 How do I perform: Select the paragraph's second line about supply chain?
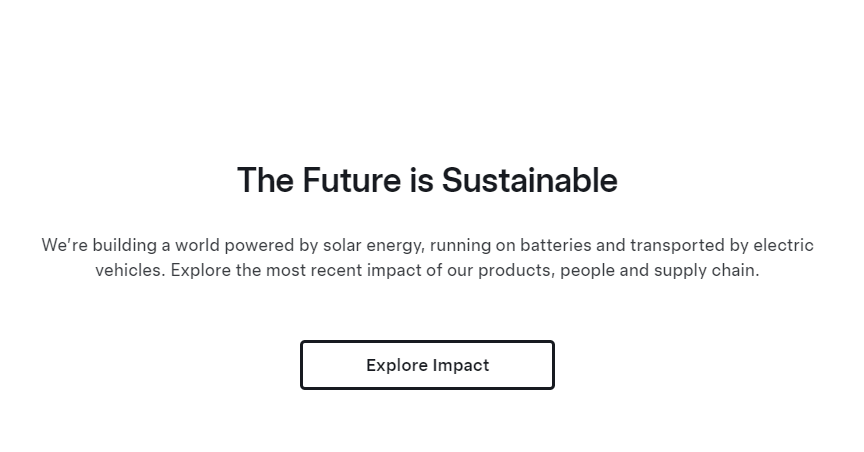point(427,271)
